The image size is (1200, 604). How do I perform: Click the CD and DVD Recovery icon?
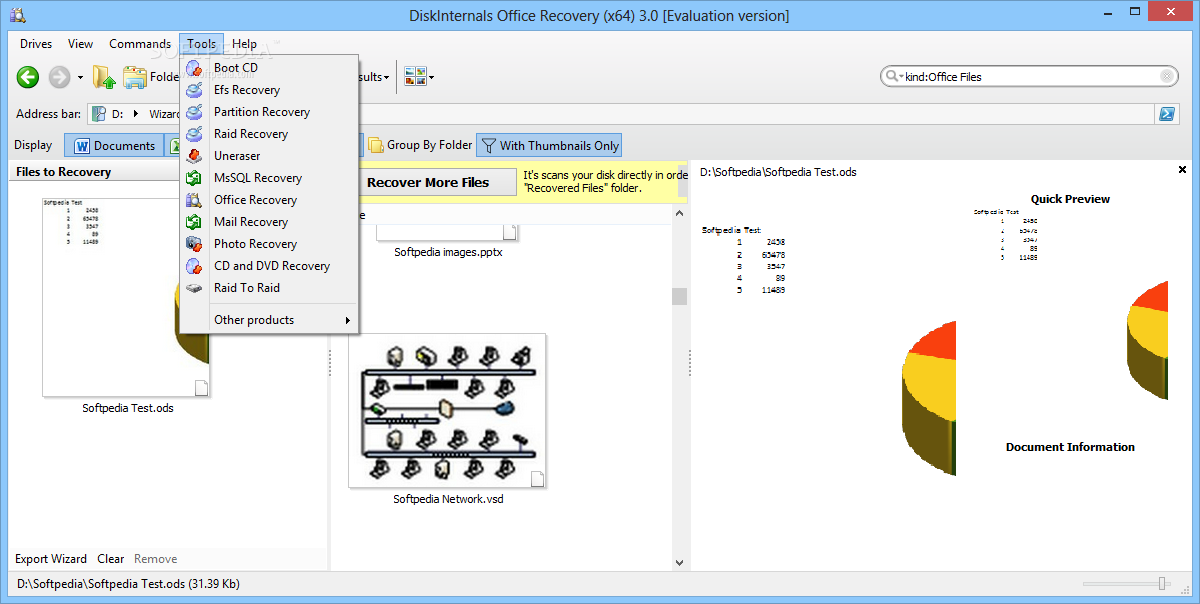tap(194, 266)
